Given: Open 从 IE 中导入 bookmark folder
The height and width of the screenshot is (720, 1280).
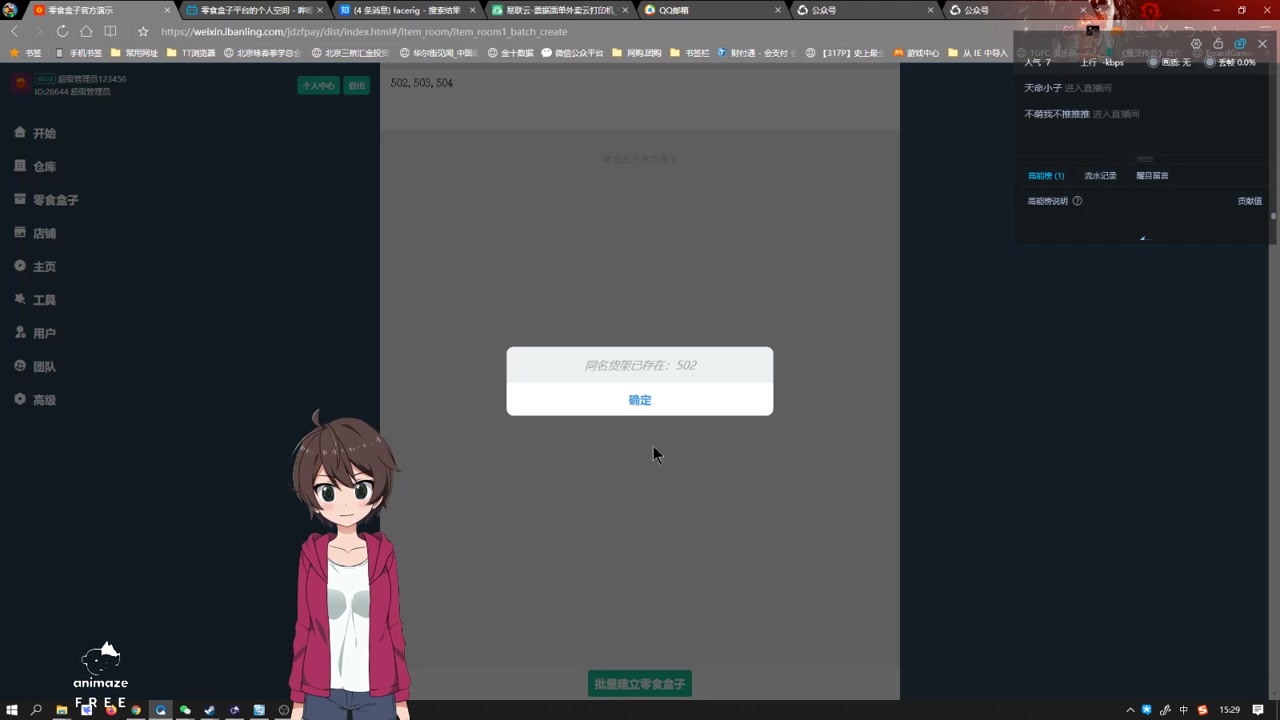Looking at the screenshot, I should pos(978,53).
